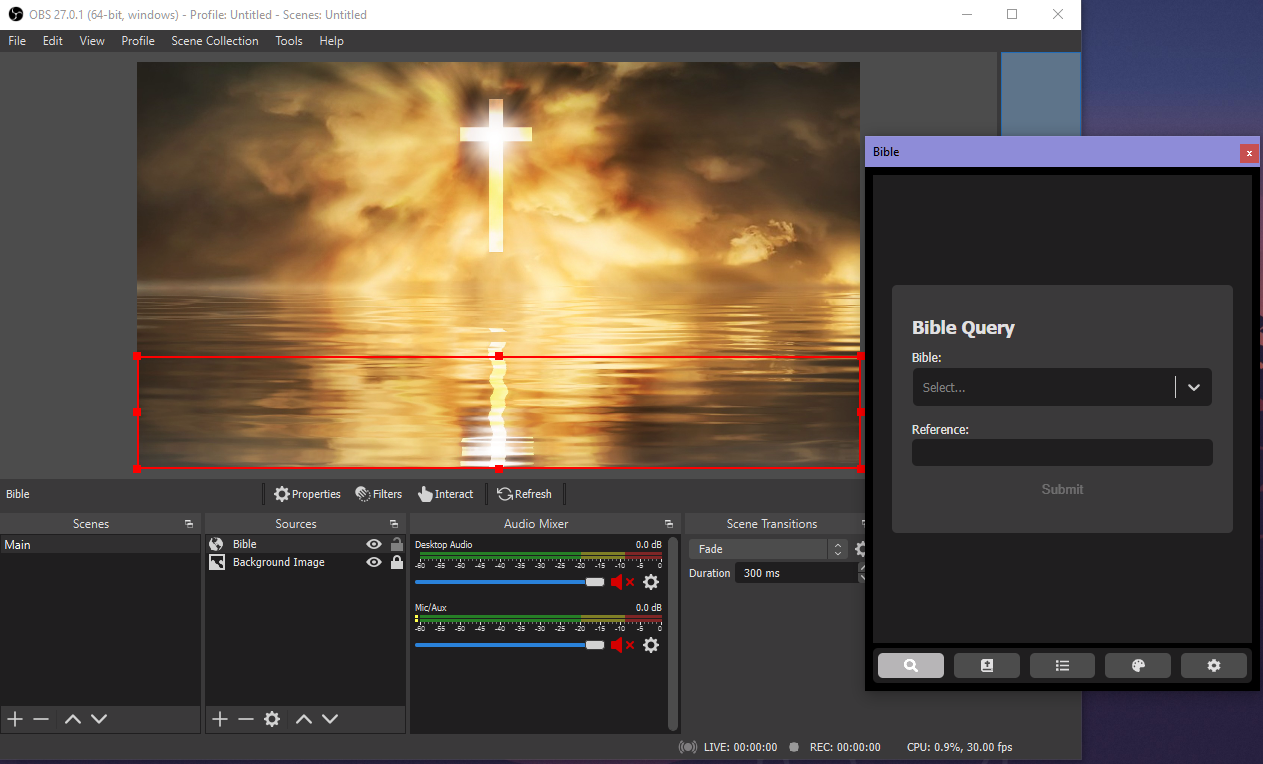Open Desktop Audio advanced settings gear
The height and width of the screenshot is (764, 1263).
pos(651,582)
